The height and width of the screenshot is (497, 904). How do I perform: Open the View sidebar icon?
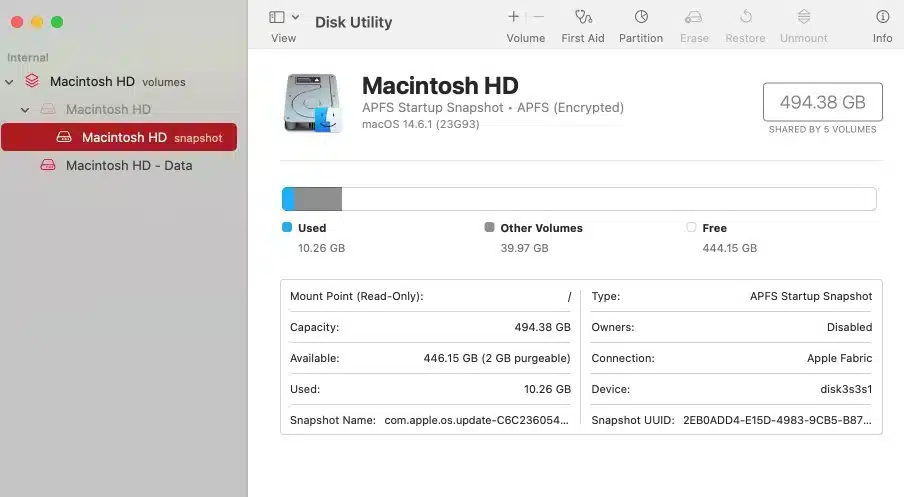[x=277, y=17]
